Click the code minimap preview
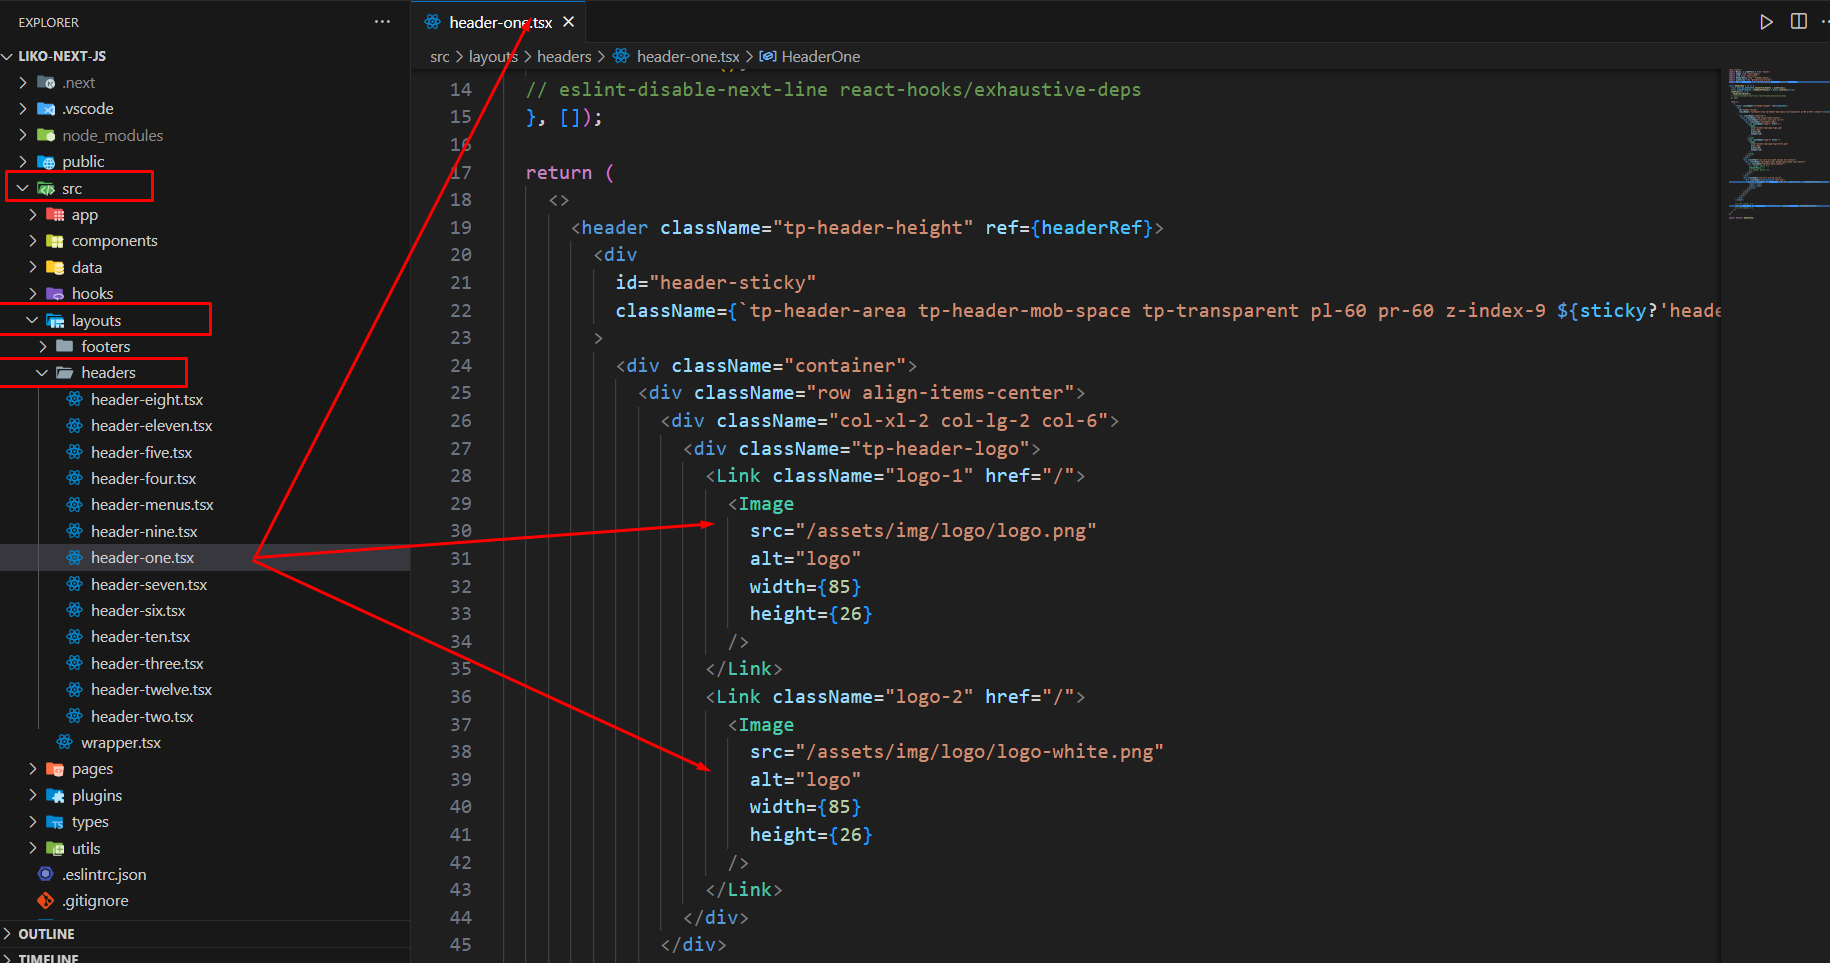The height and width of the screenshot is (963, 1830). tap(1776, 140)
